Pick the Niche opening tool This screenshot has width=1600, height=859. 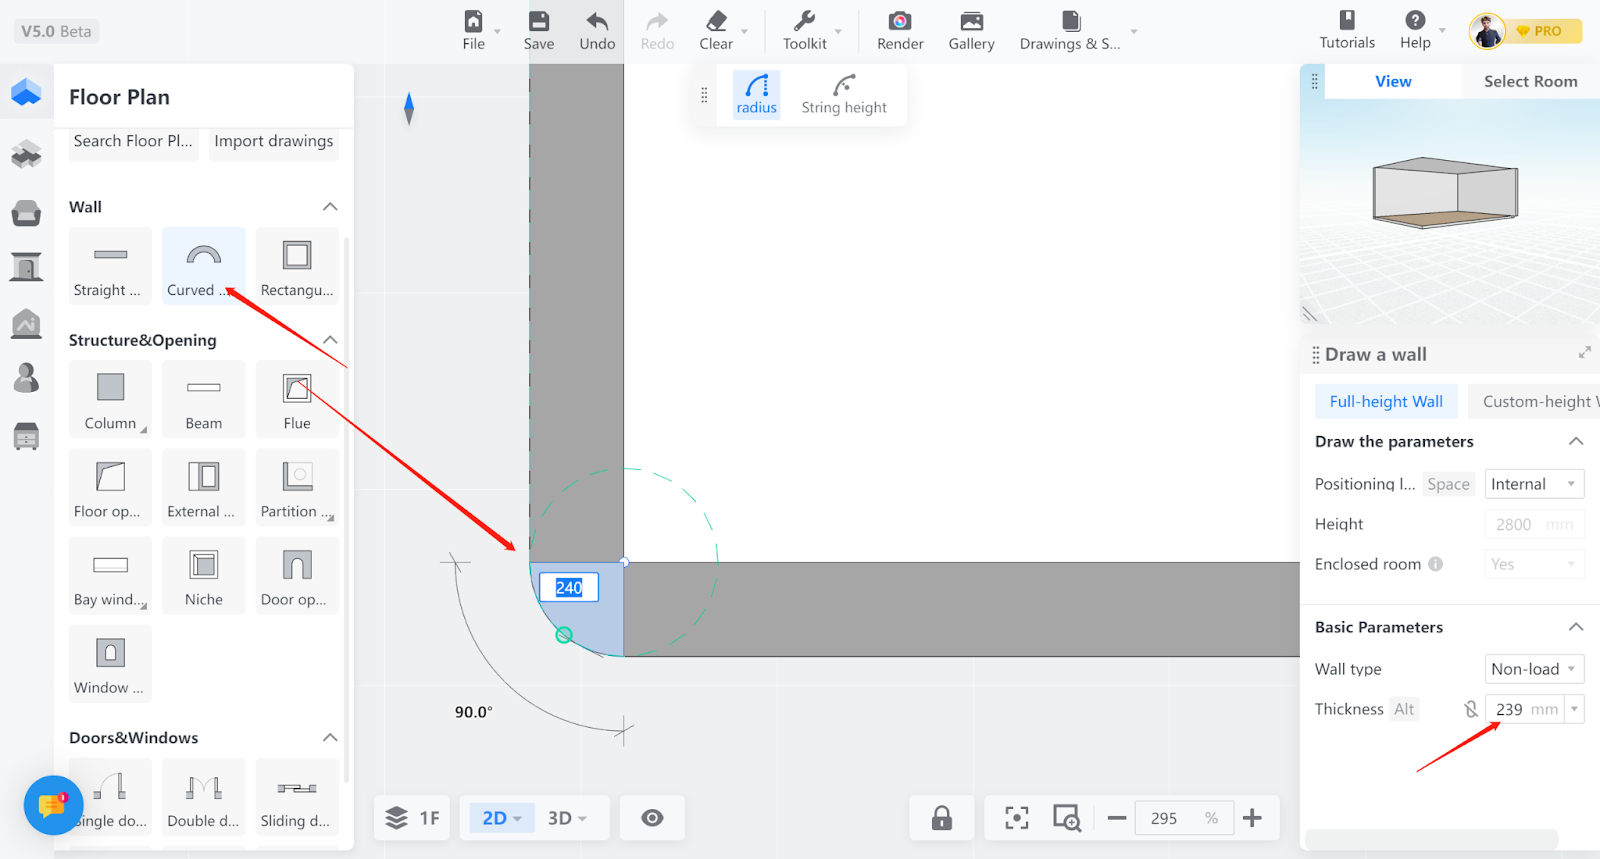point(203,576)
